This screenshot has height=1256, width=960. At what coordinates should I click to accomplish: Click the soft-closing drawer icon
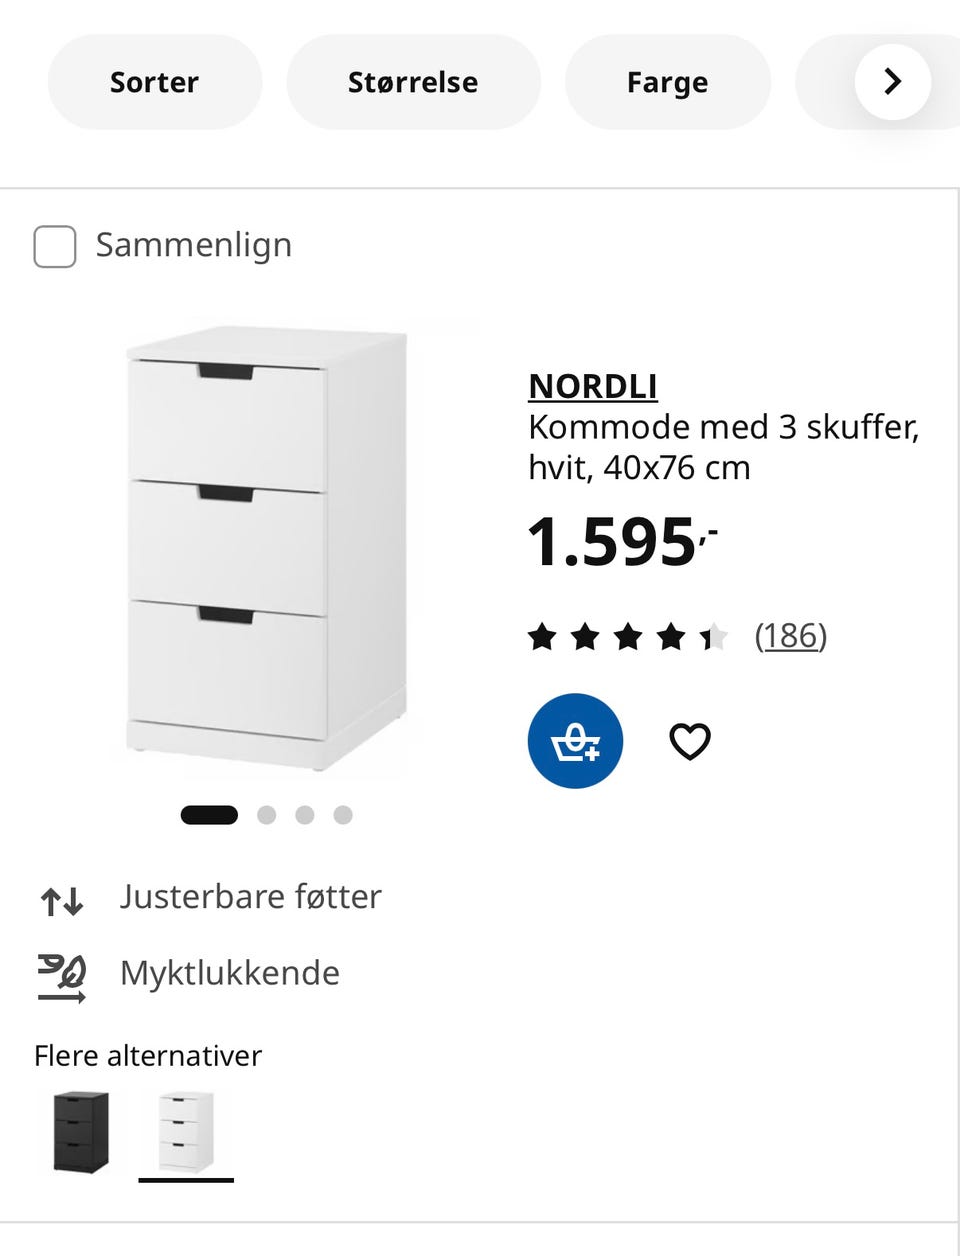[x=62, y=978]
